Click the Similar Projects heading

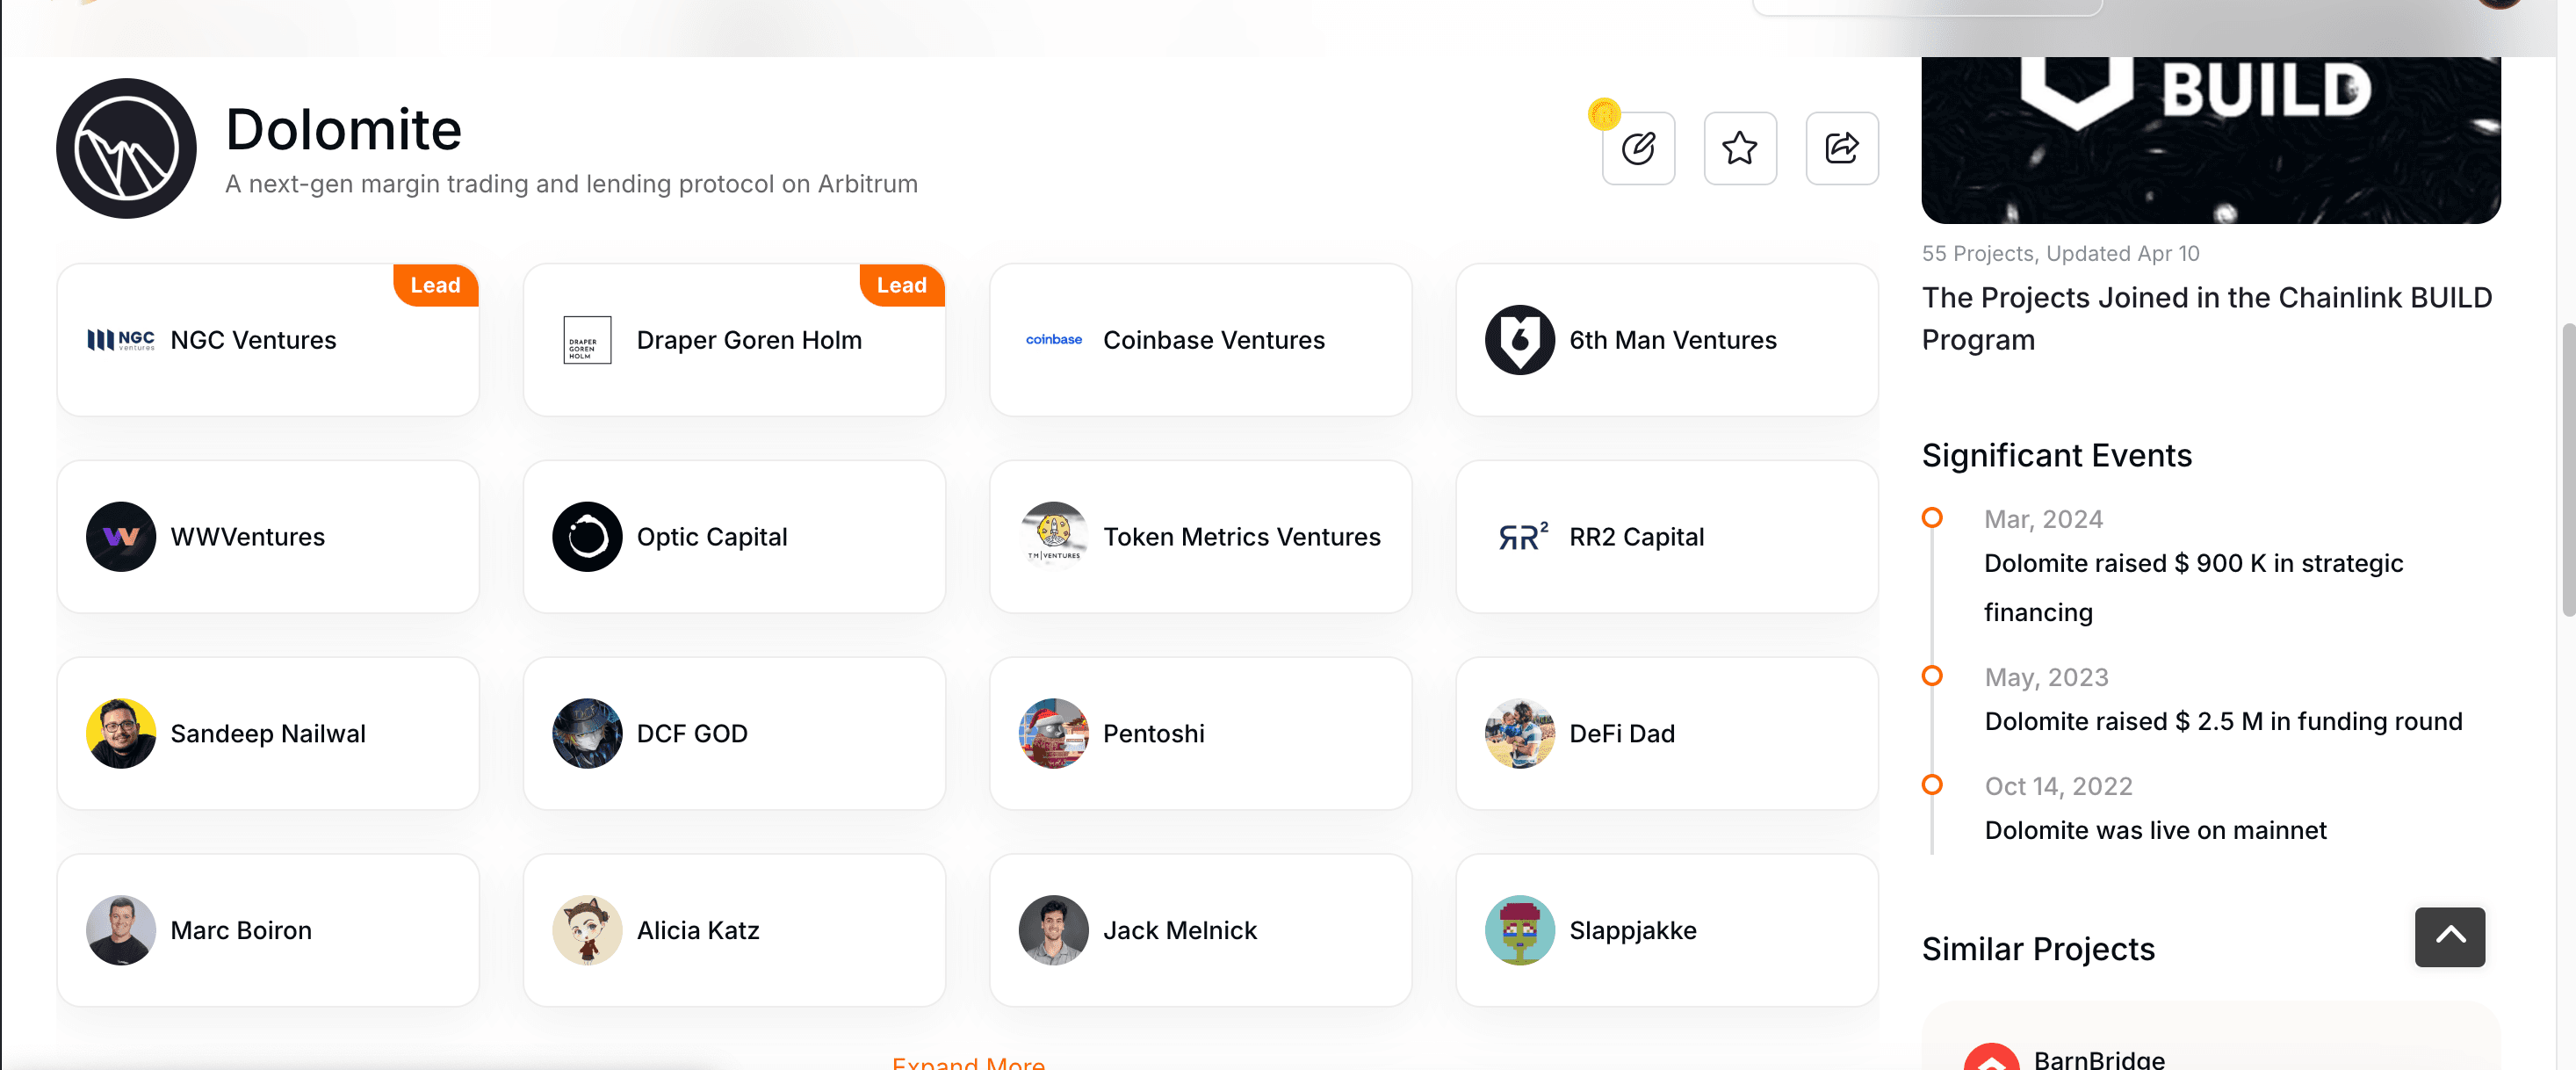(2038, 948)
